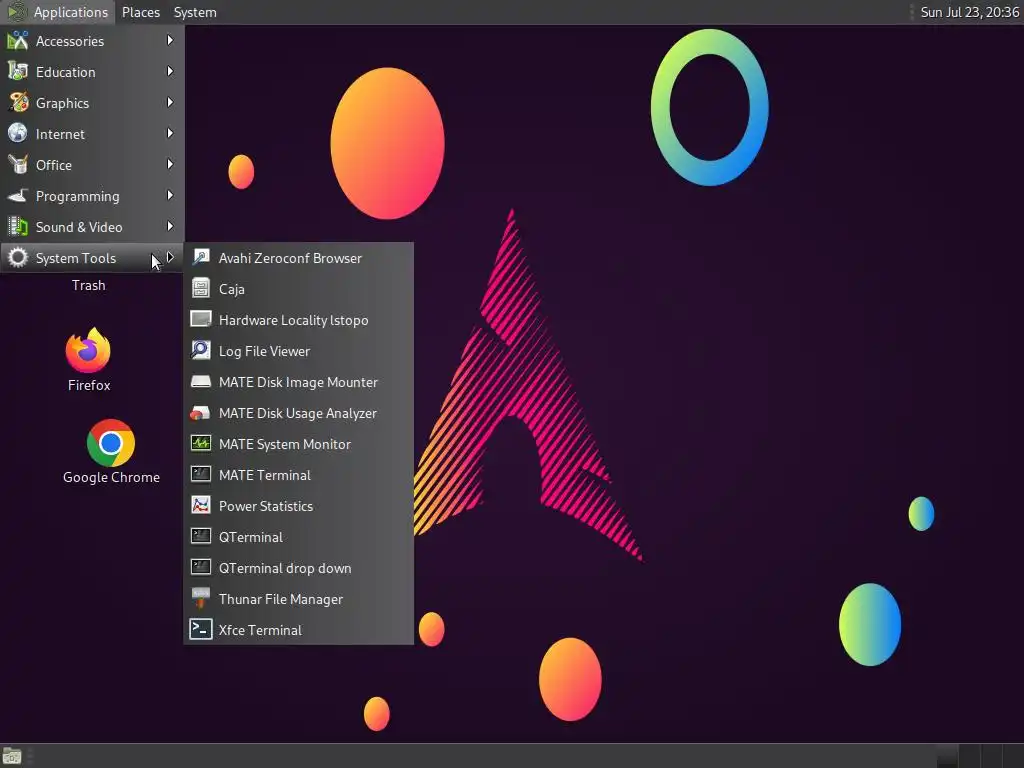Click the MATE Disk Image Mounter icon
The height and width of the screenshot is (768, 1024).
point(200,381)
